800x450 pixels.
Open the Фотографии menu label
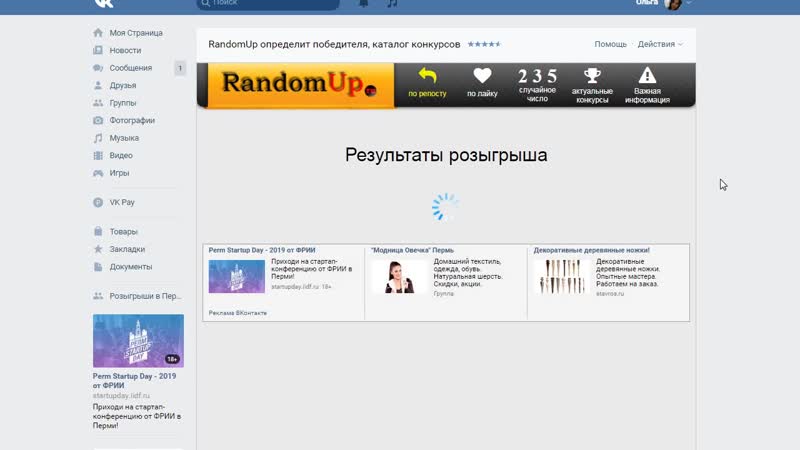tap(132, 120)
